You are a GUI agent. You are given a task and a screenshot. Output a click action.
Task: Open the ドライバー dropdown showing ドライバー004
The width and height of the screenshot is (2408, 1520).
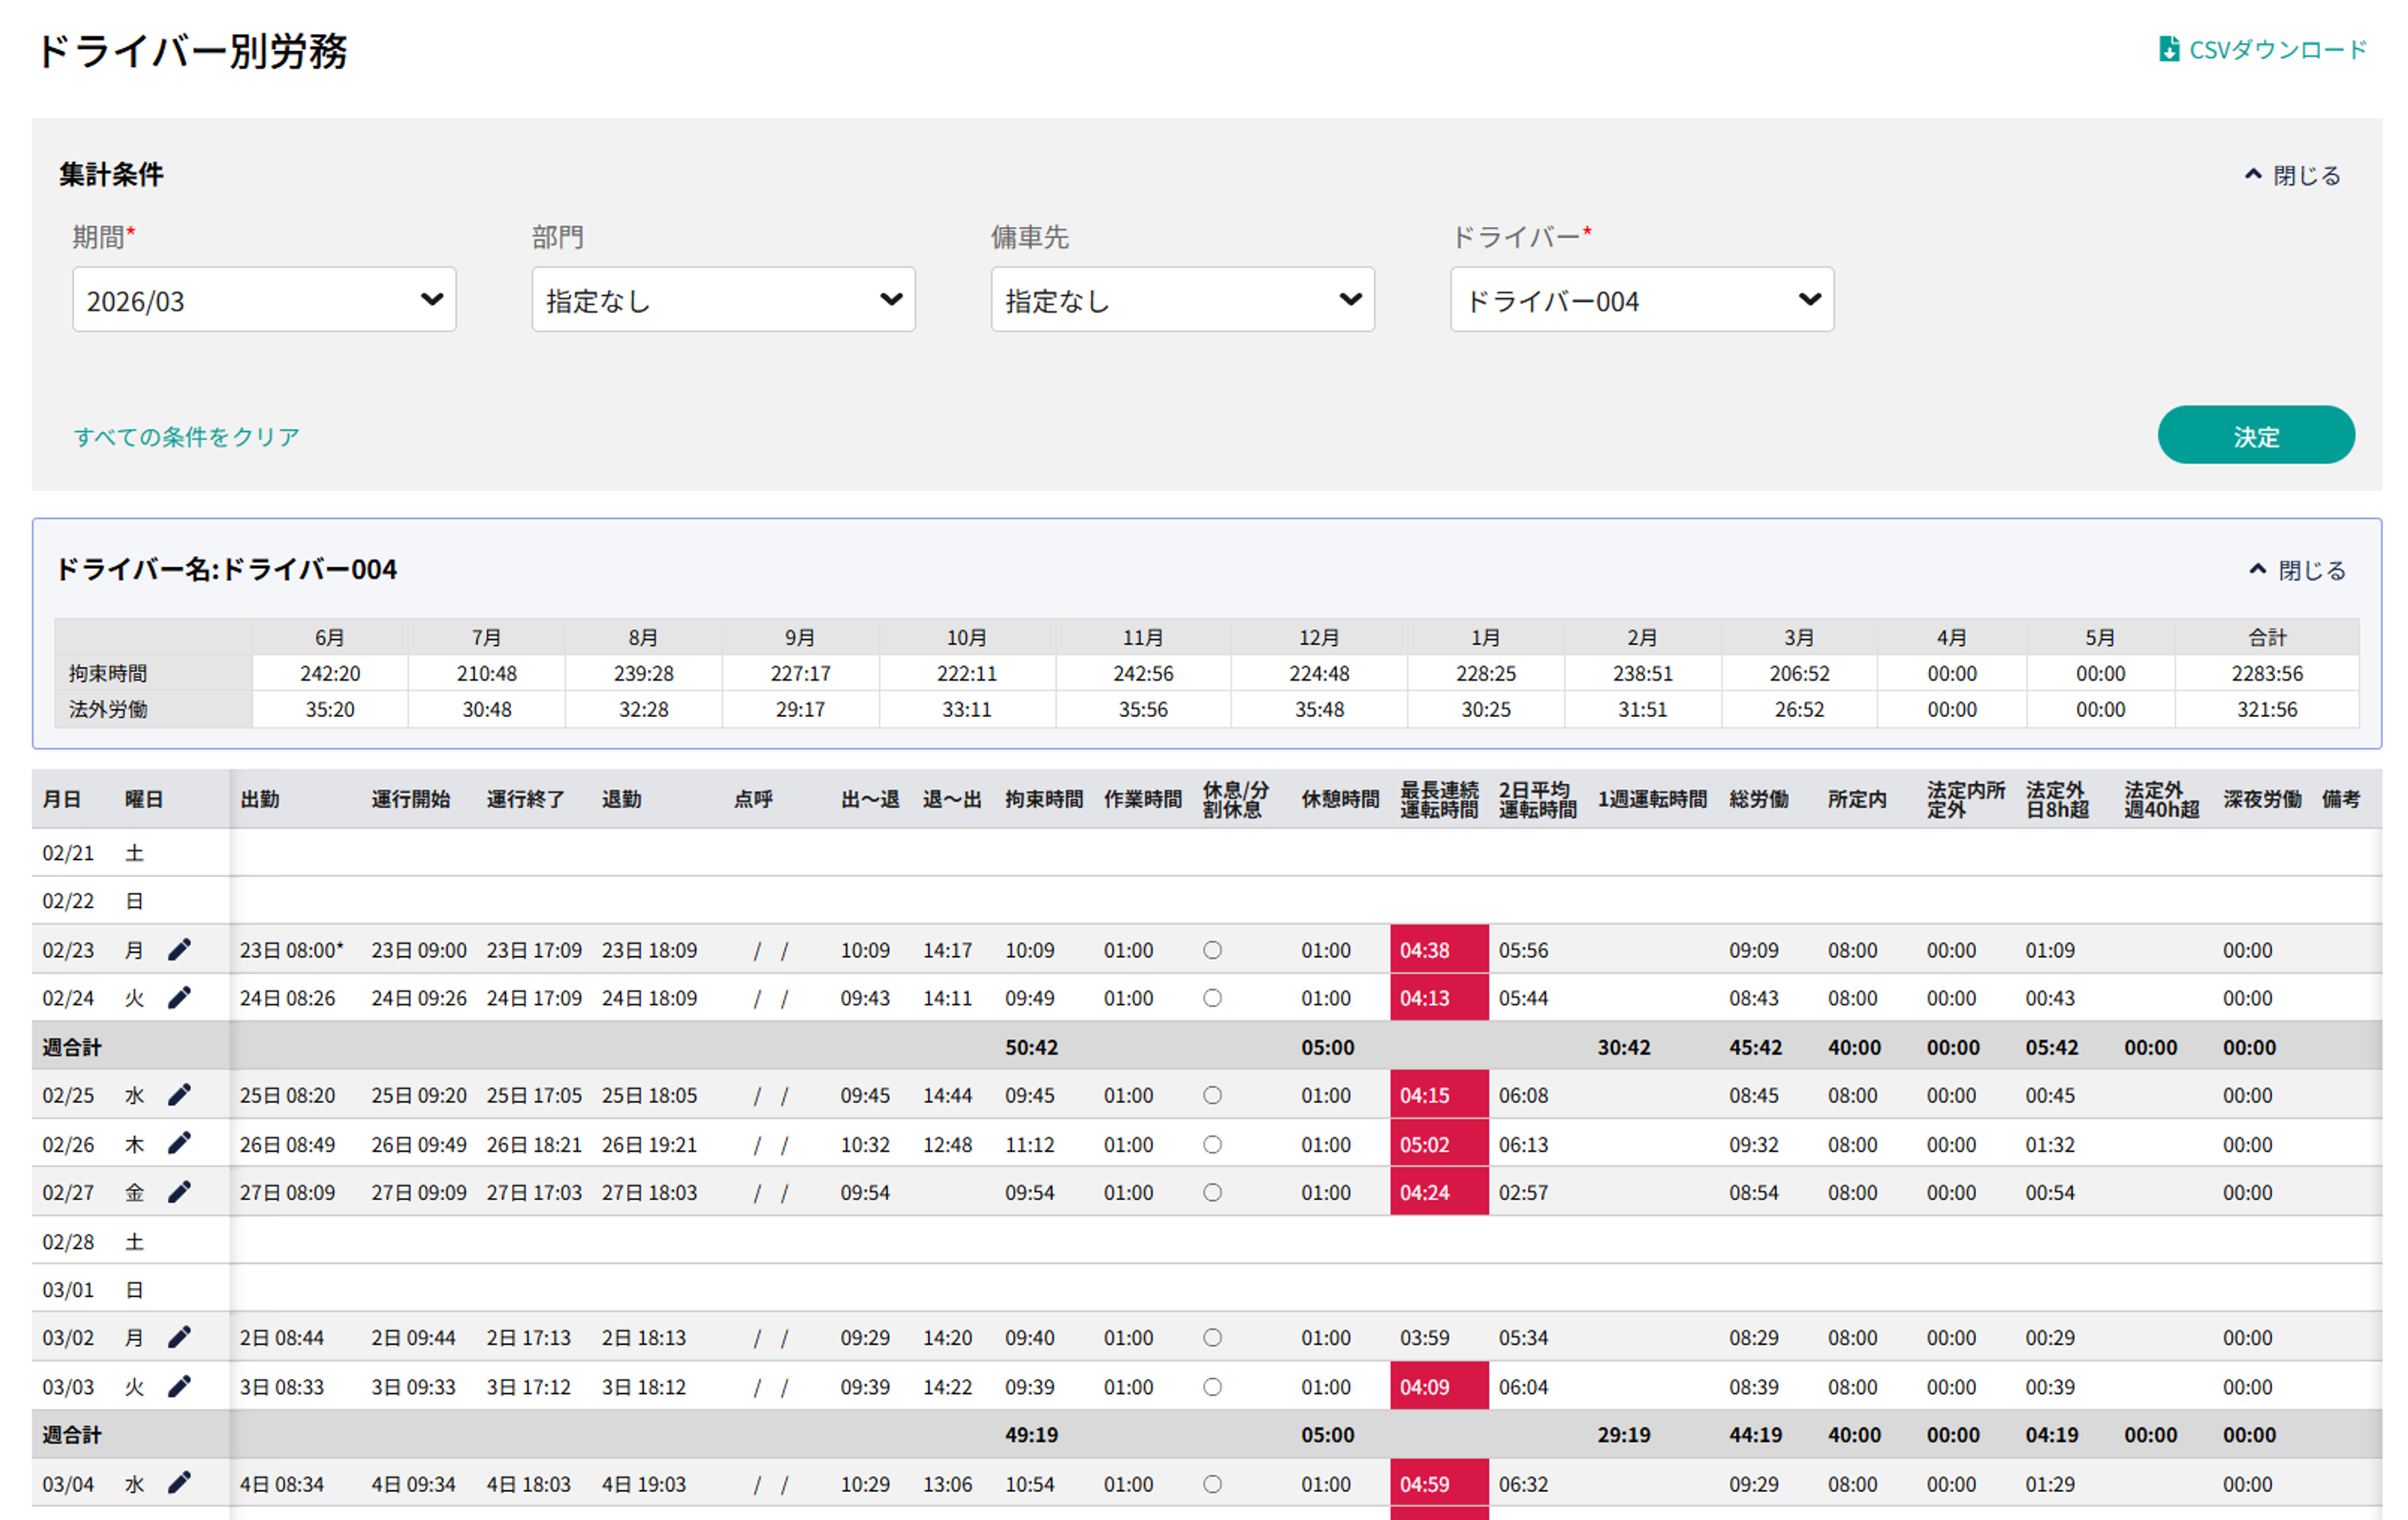coord(1641,299)
